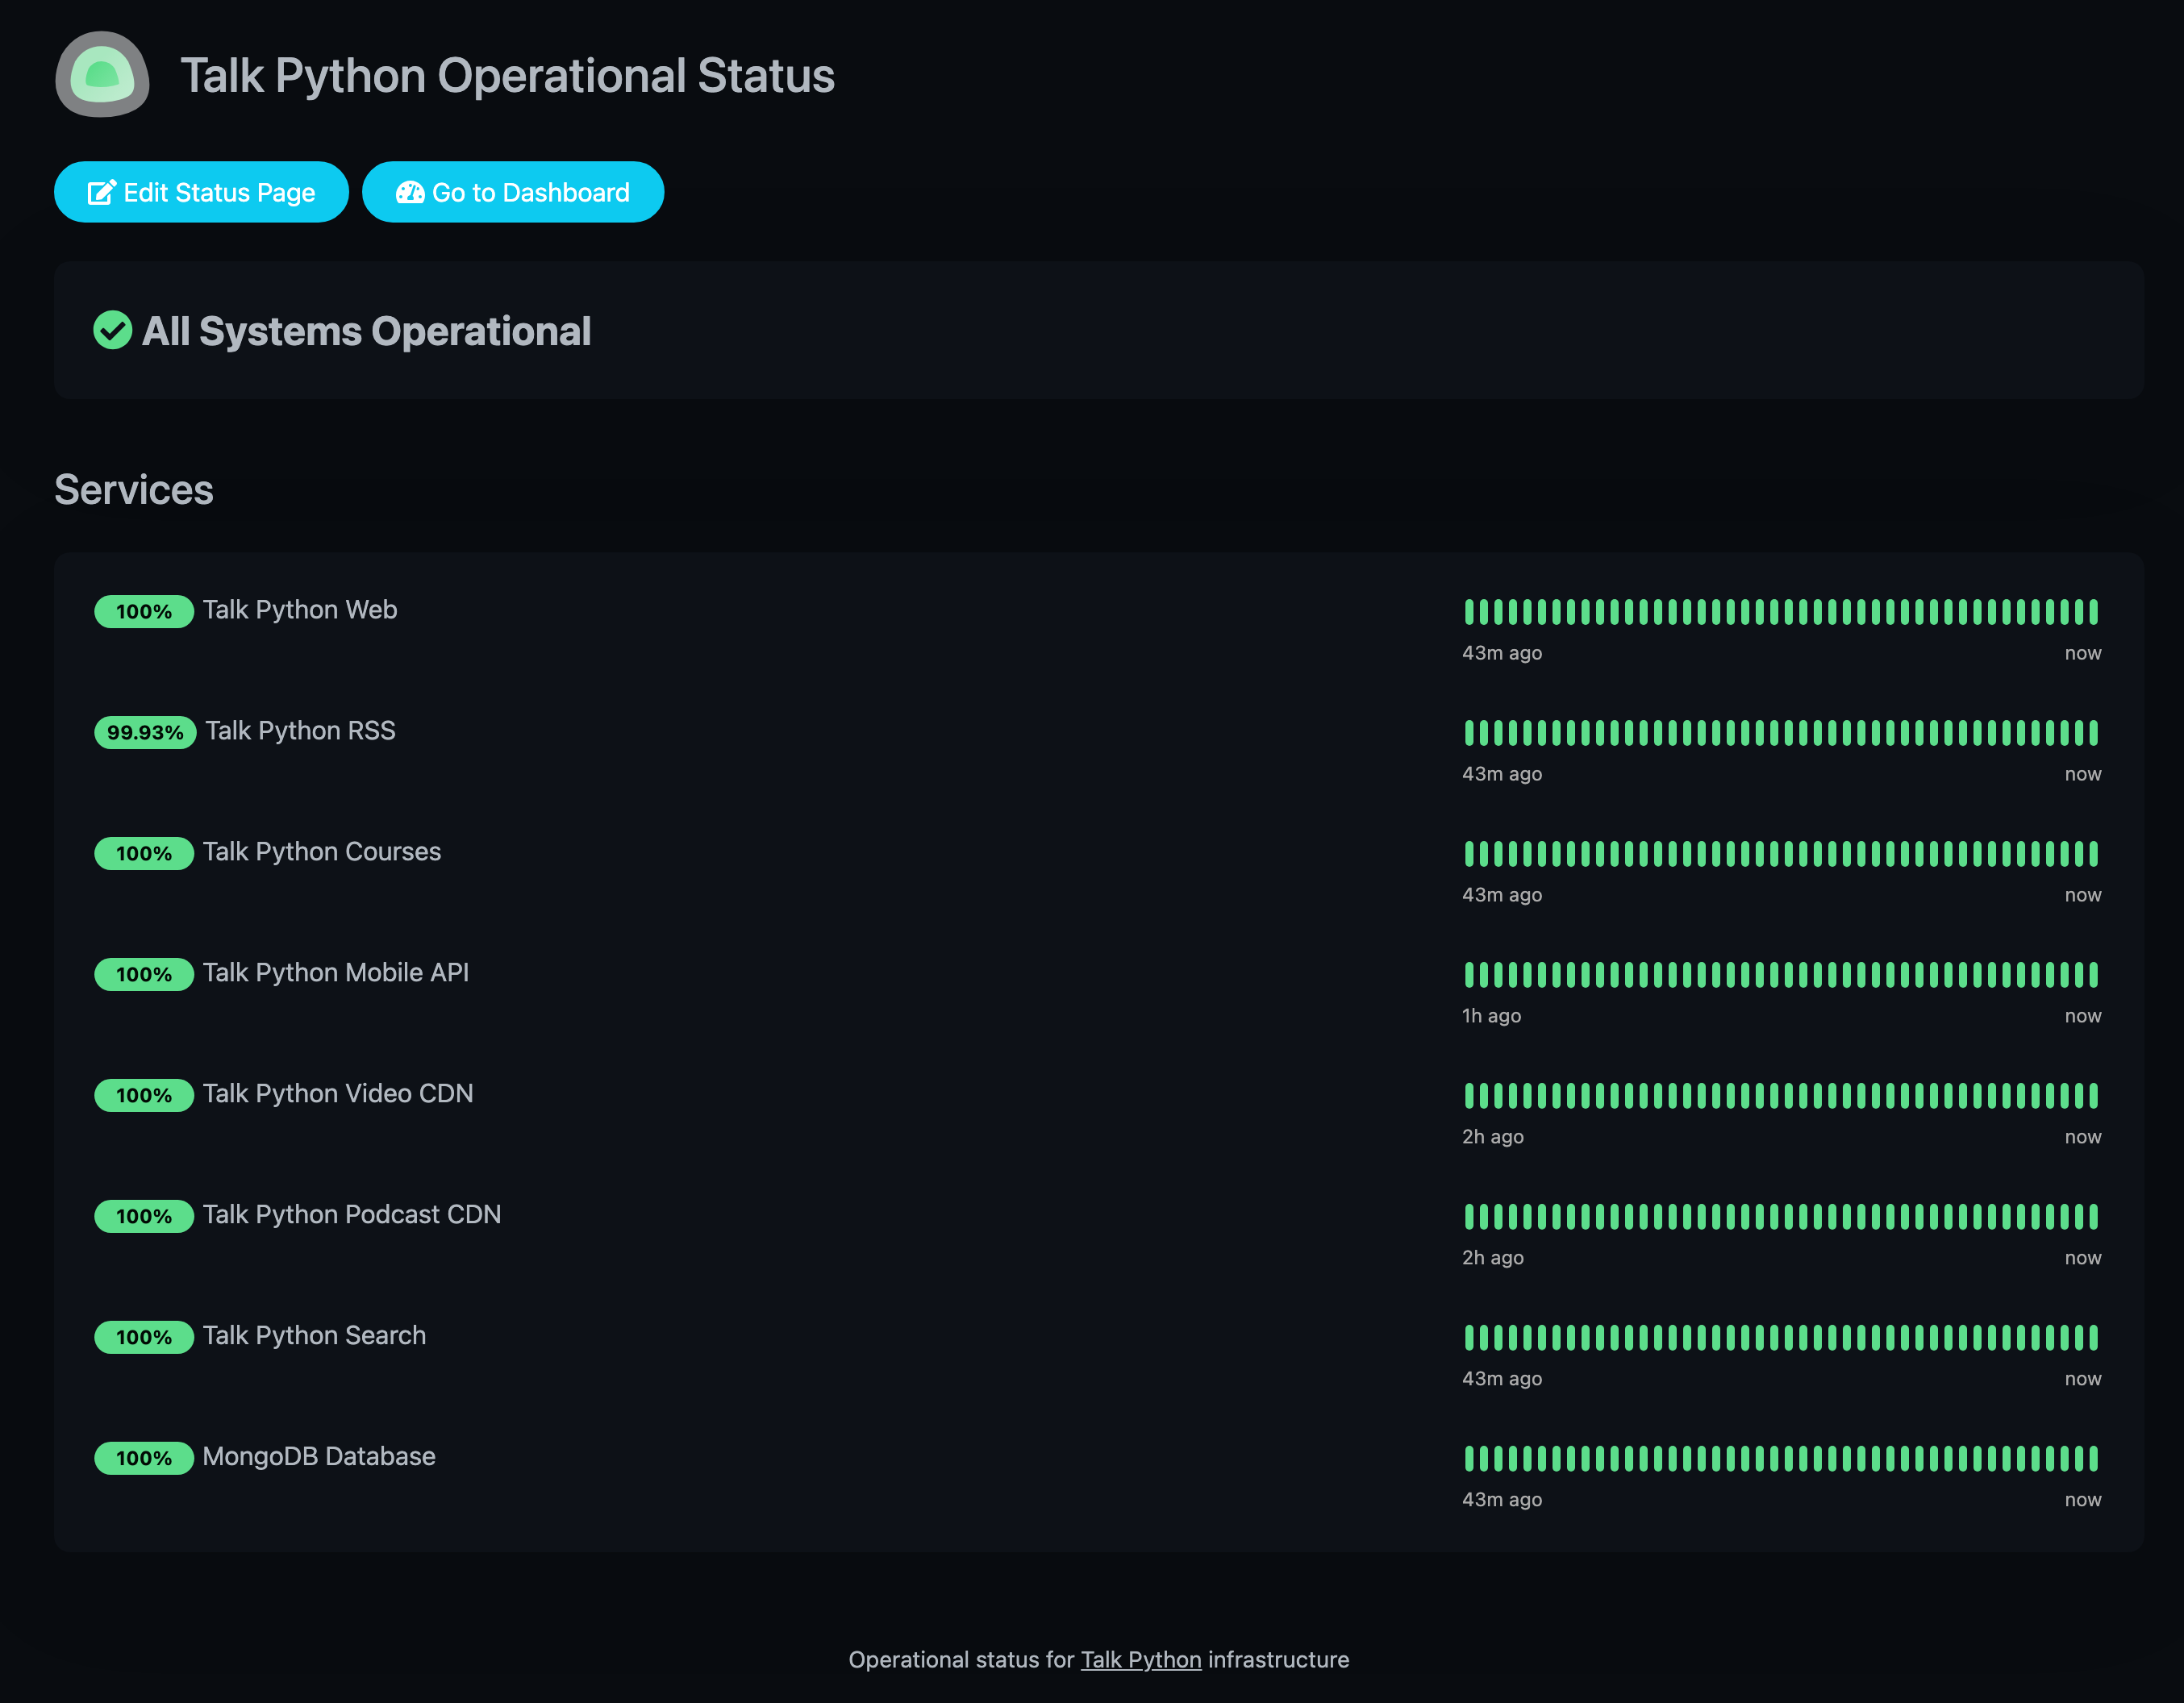The image size is (2184, 1703).
Task: Follow the Talk Python footer link
Action: (x=1141, y=1660)
